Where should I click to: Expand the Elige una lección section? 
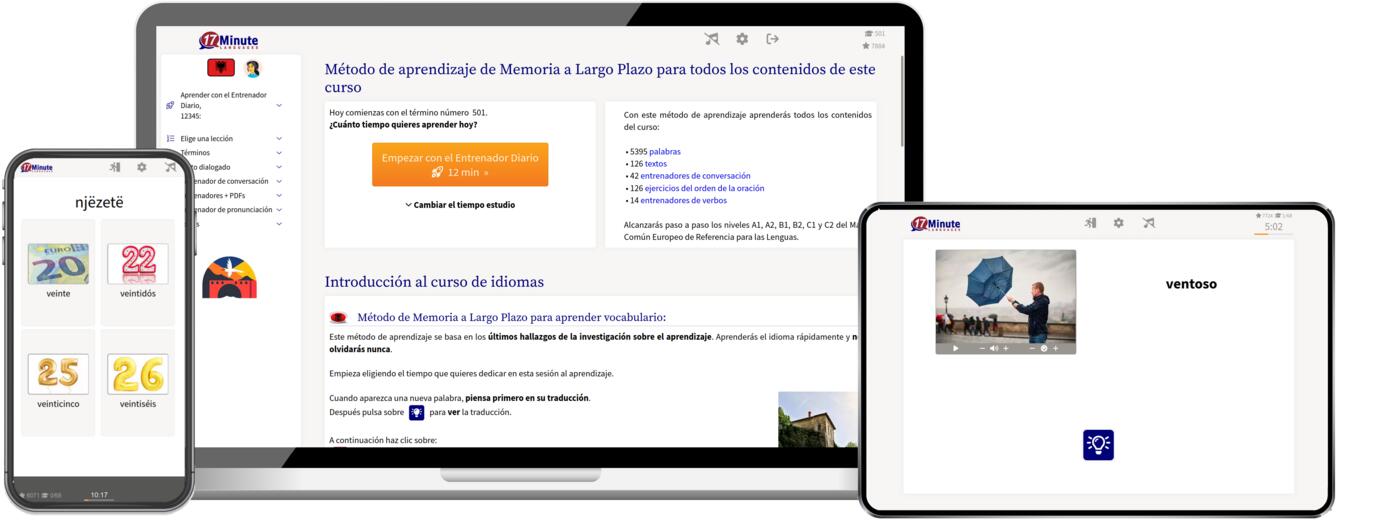(279, 139)
